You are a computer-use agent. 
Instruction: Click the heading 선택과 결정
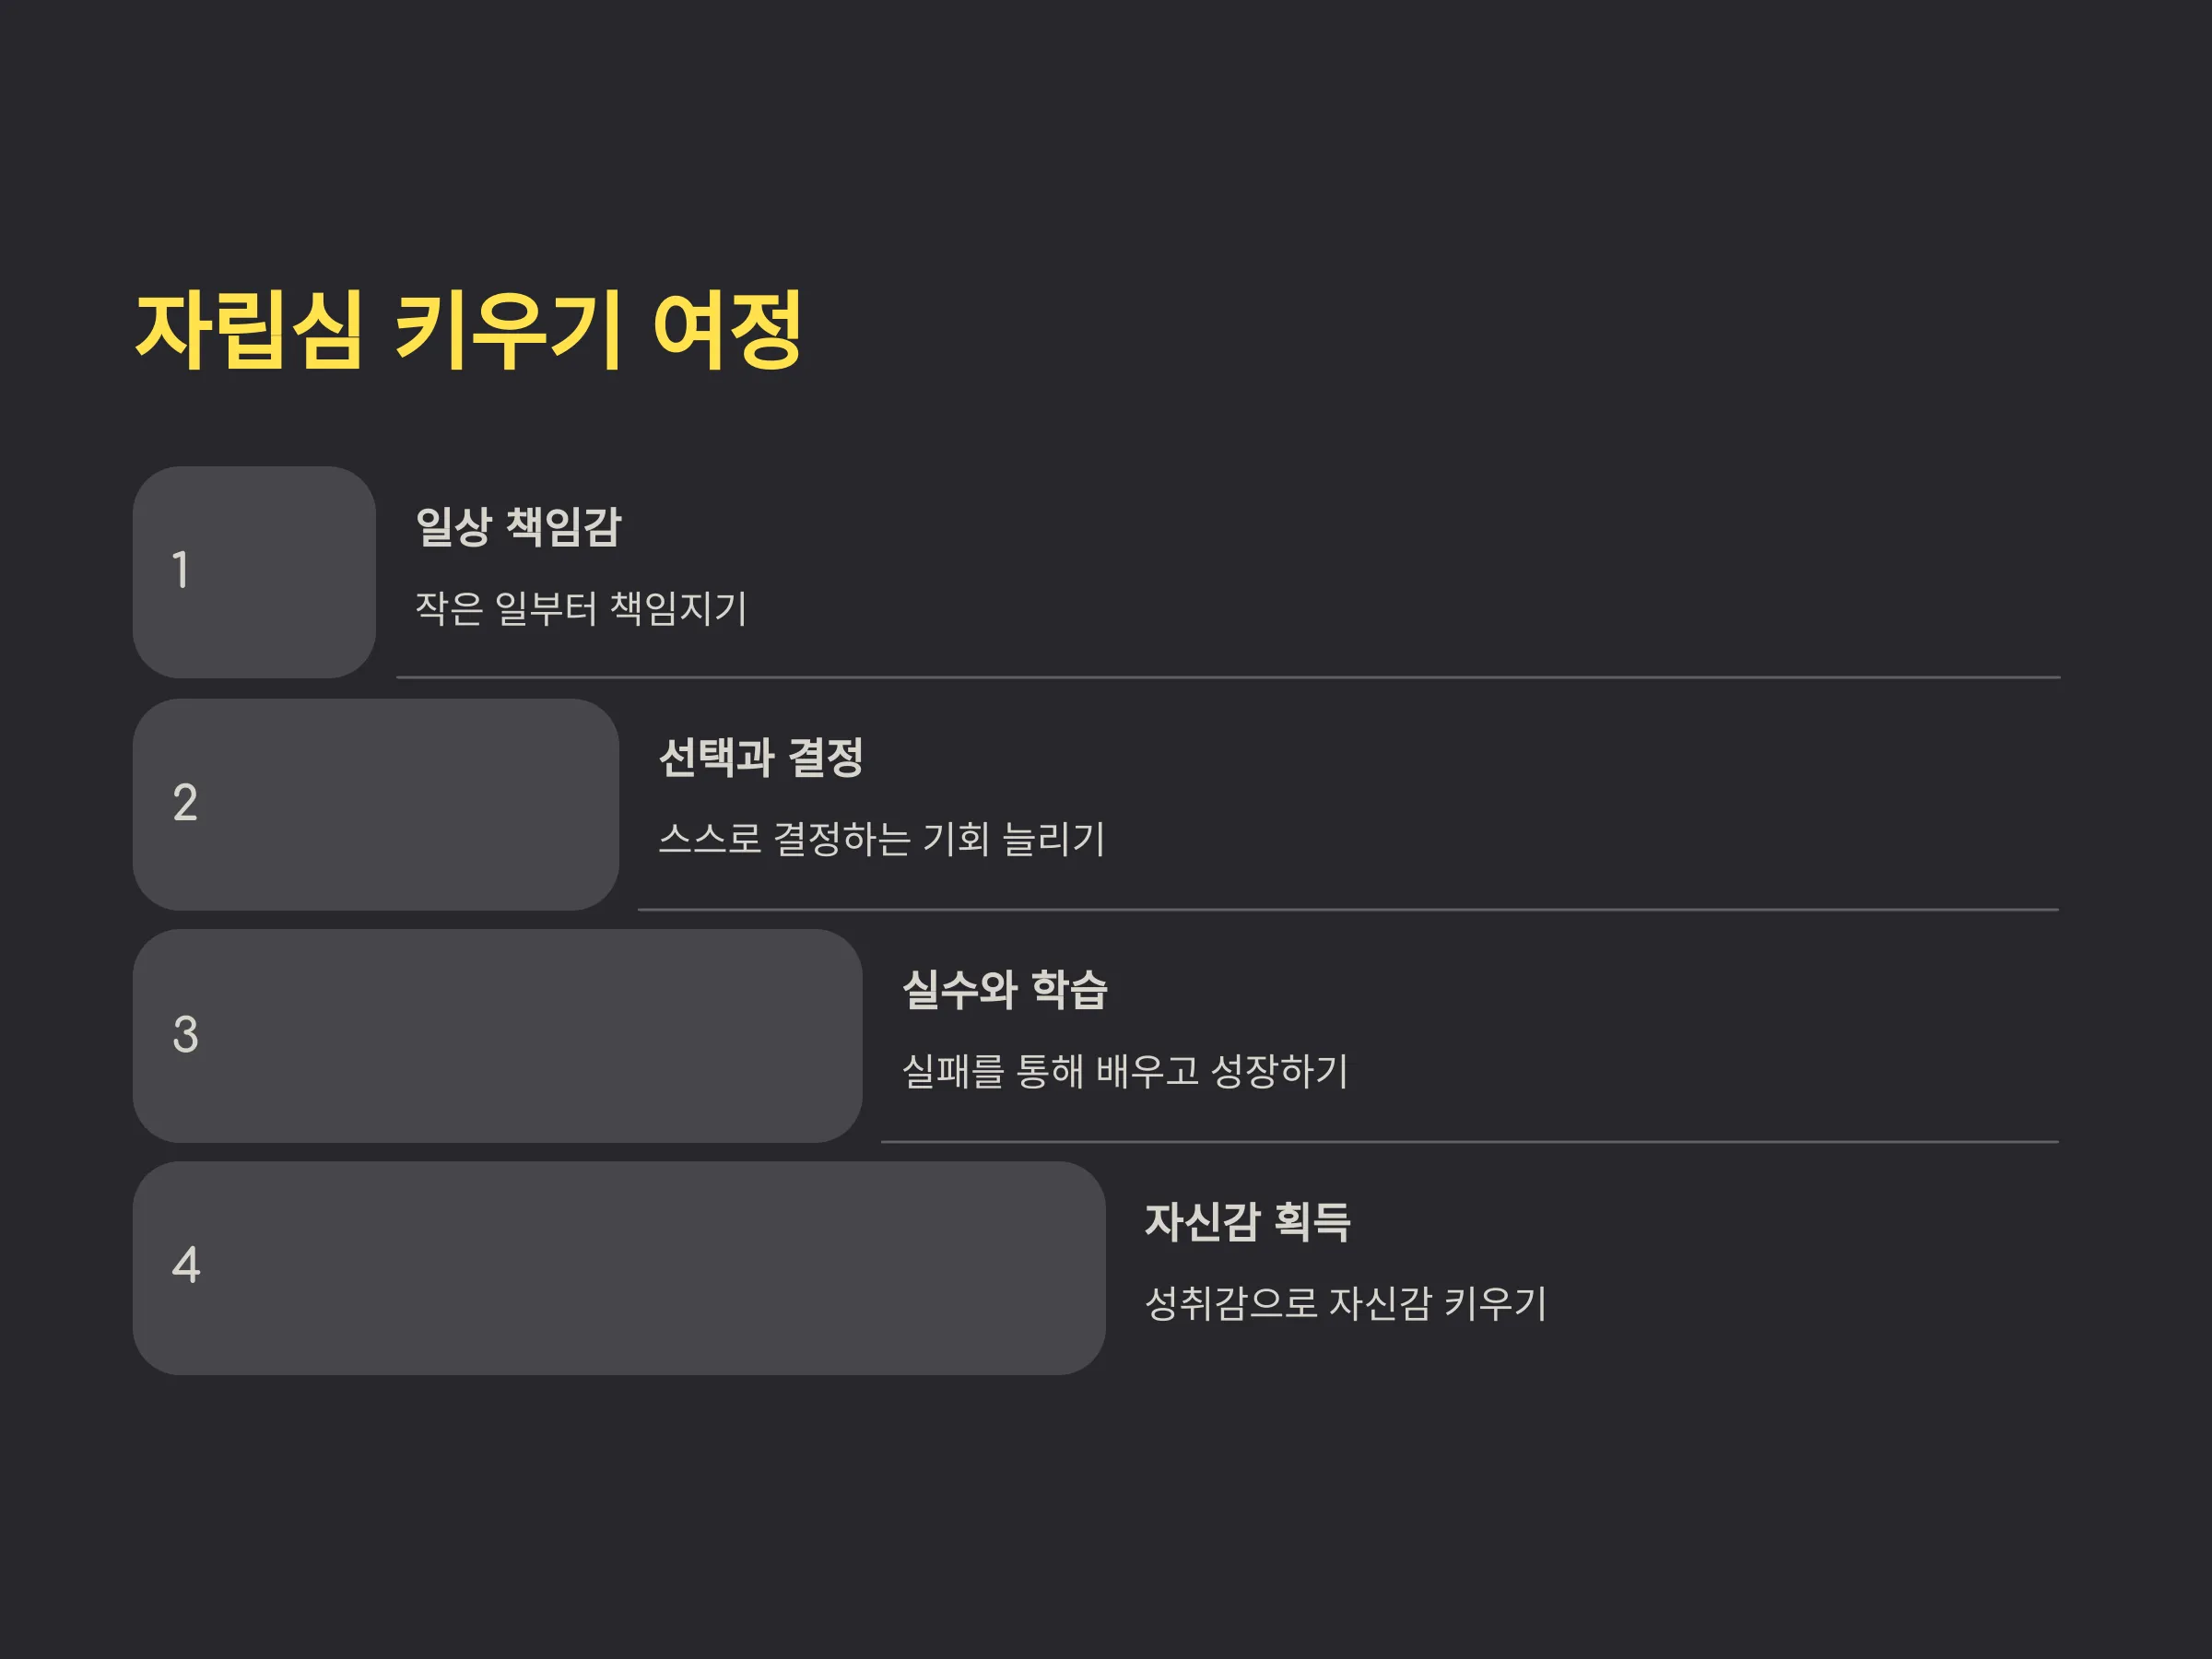pyautogui.click(x=761, y=758)
